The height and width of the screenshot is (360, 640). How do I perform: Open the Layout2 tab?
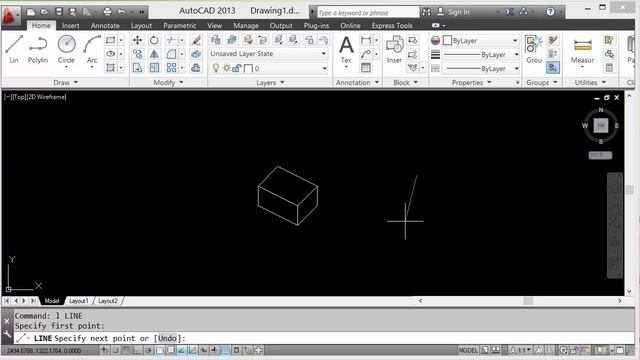[x=108, y=301]
